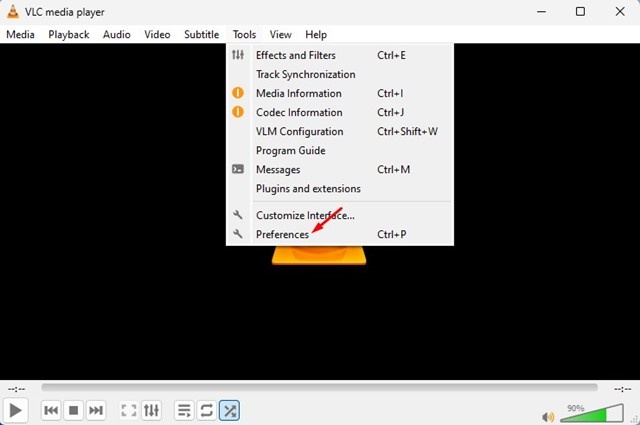Disable the shuffle random button

click(229, 410)
